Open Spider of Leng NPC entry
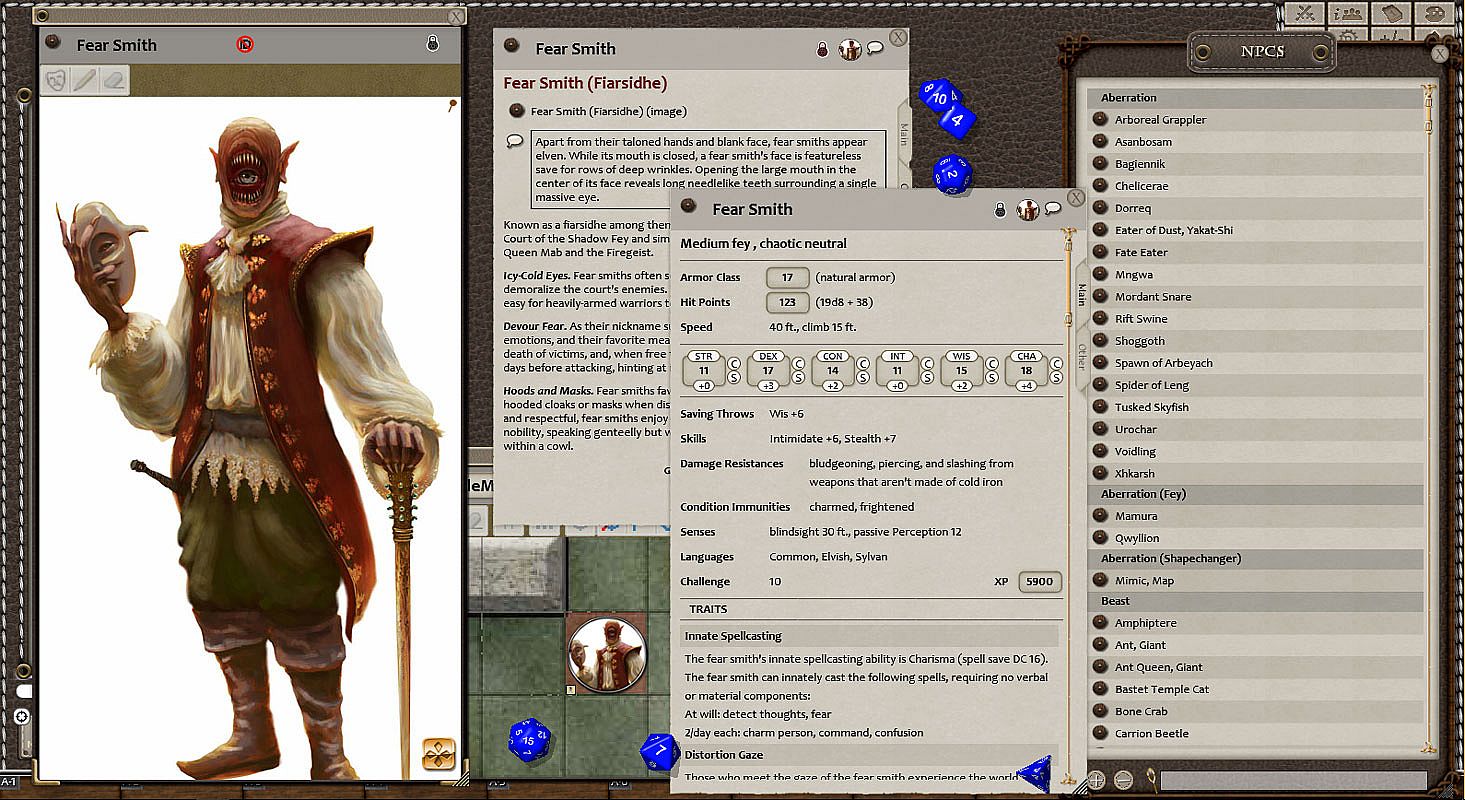This screenshot has width=1465, height=800. click(1255, 385)
